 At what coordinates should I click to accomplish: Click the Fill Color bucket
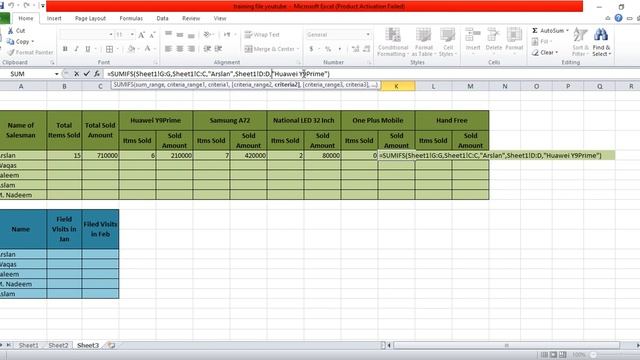(131, 49)
